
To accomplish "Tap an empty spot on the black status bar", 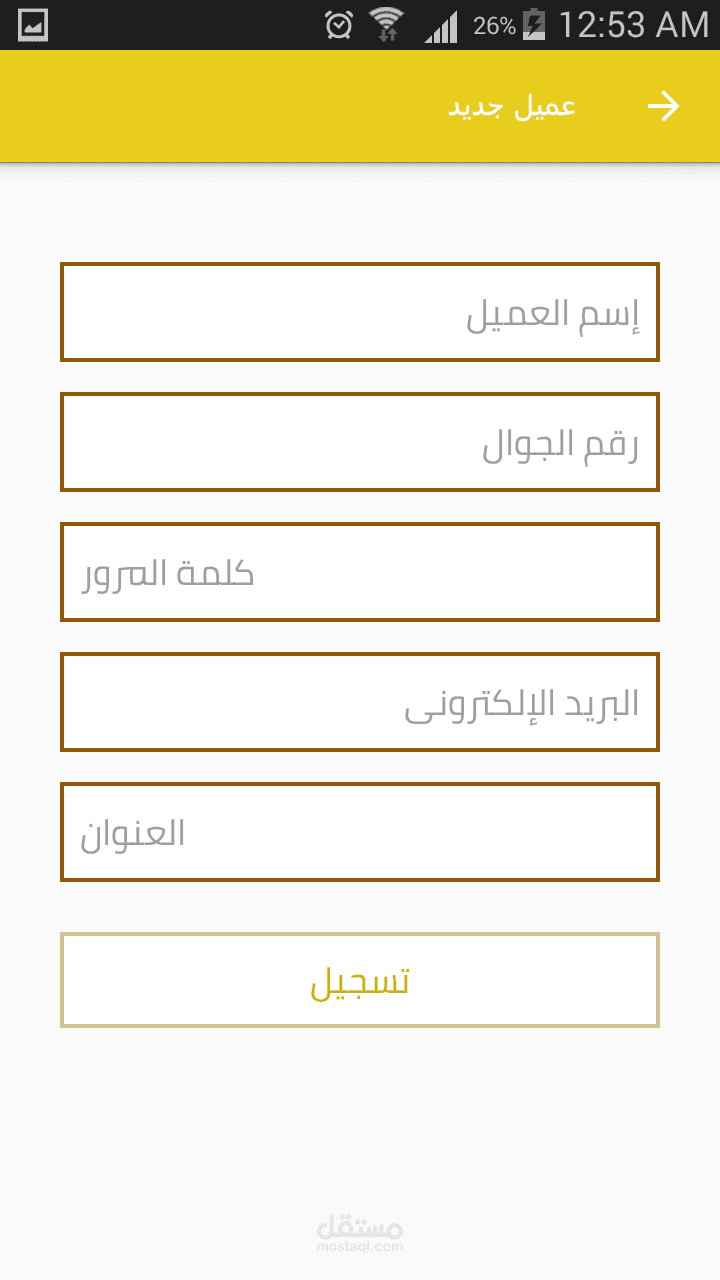I will coord(180,25).
